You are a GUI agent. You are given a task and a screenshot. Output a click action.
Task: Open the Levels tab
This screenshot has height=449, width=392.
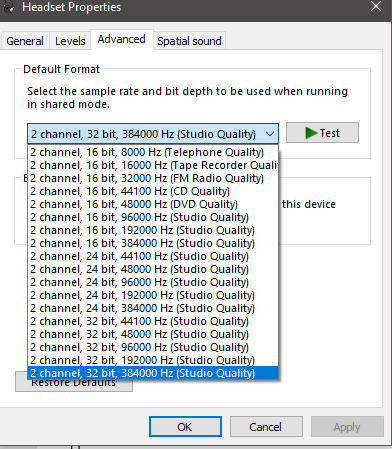pyautogui.click(x=70, y=41)
